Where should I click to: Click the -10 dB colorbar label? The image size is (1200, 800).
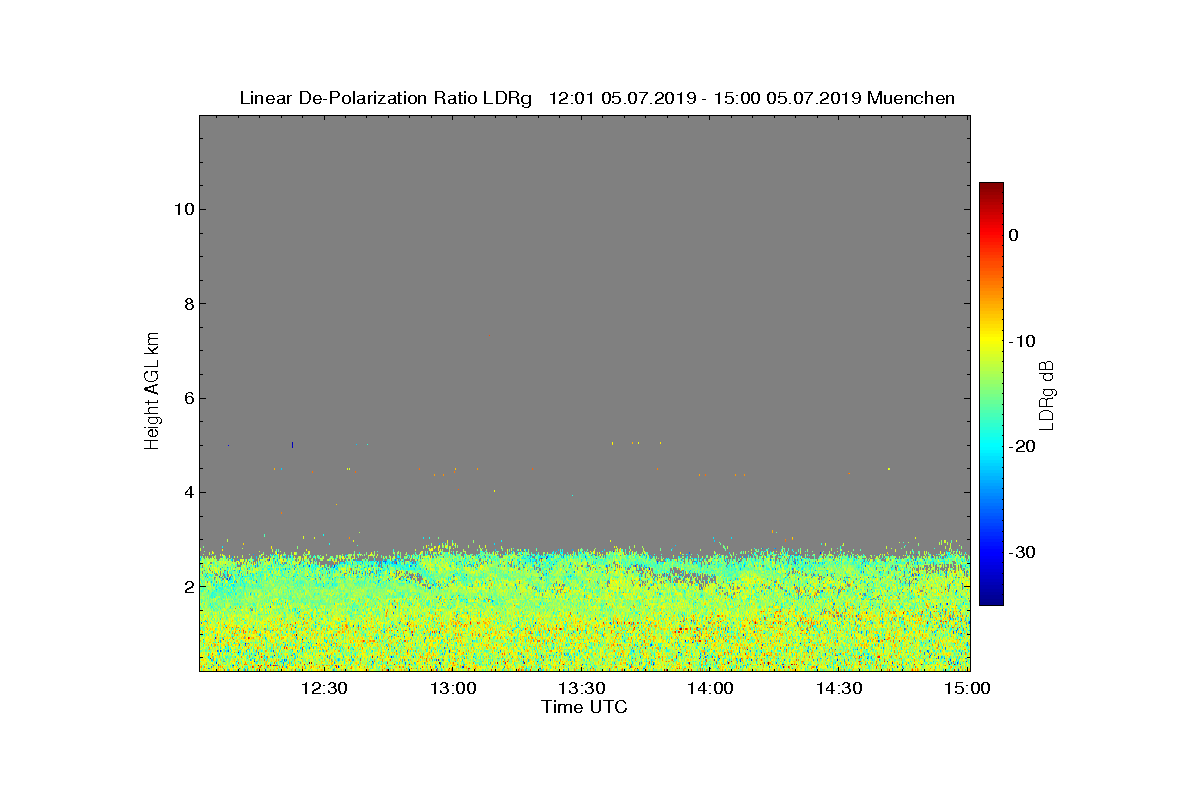pos(1021,341)
